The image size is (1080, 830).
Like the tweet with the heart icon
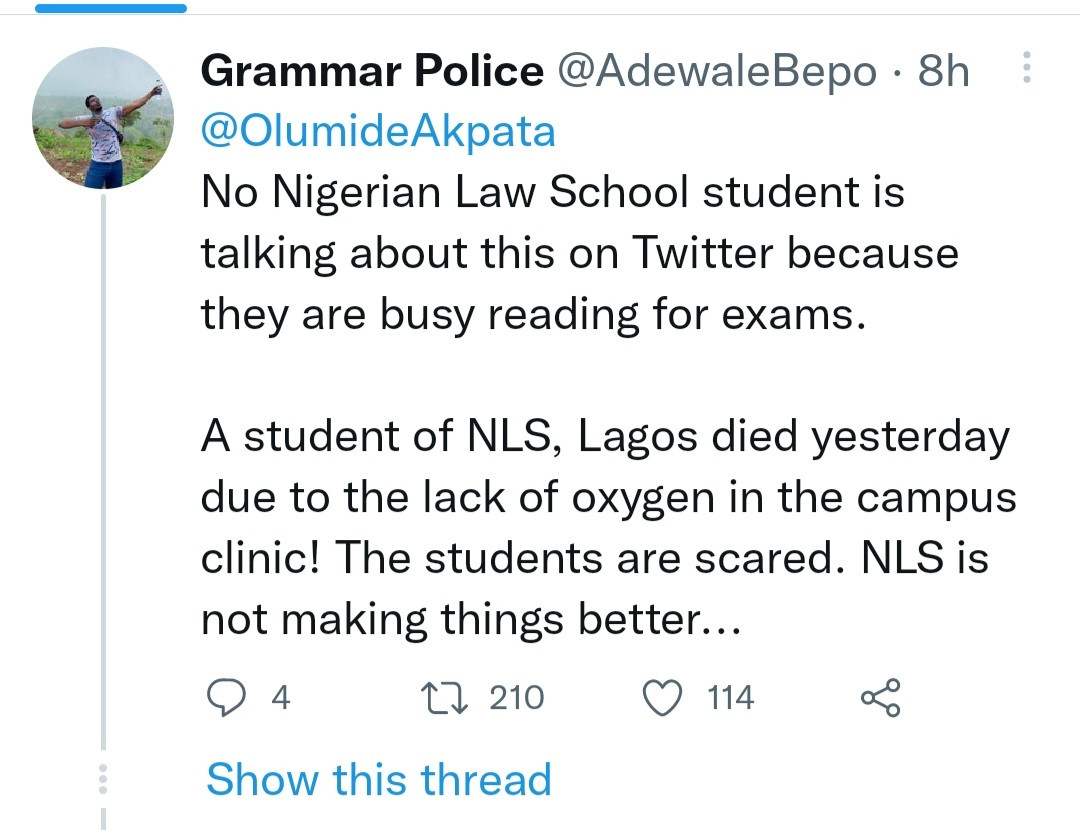click(x=661, y=697)
